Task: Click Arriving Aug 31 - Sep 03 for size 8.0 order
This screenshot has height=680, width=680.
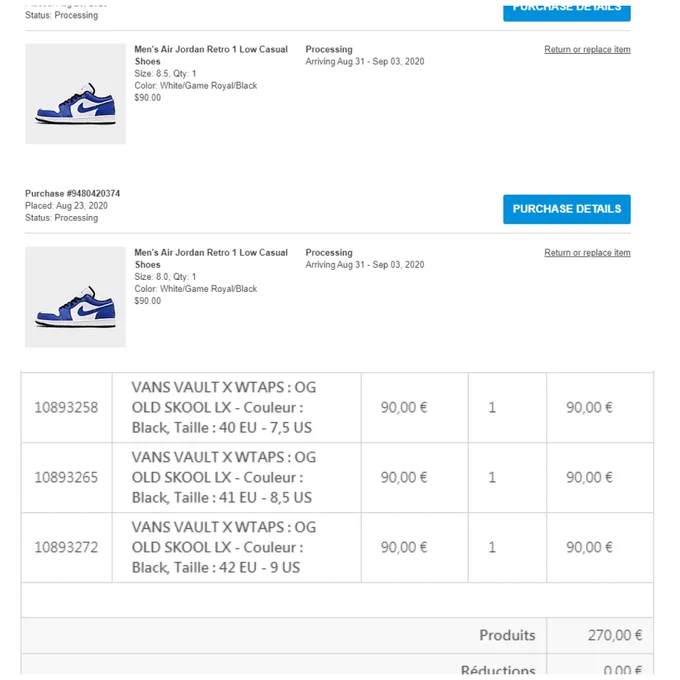Action: (x=365, y=265)
